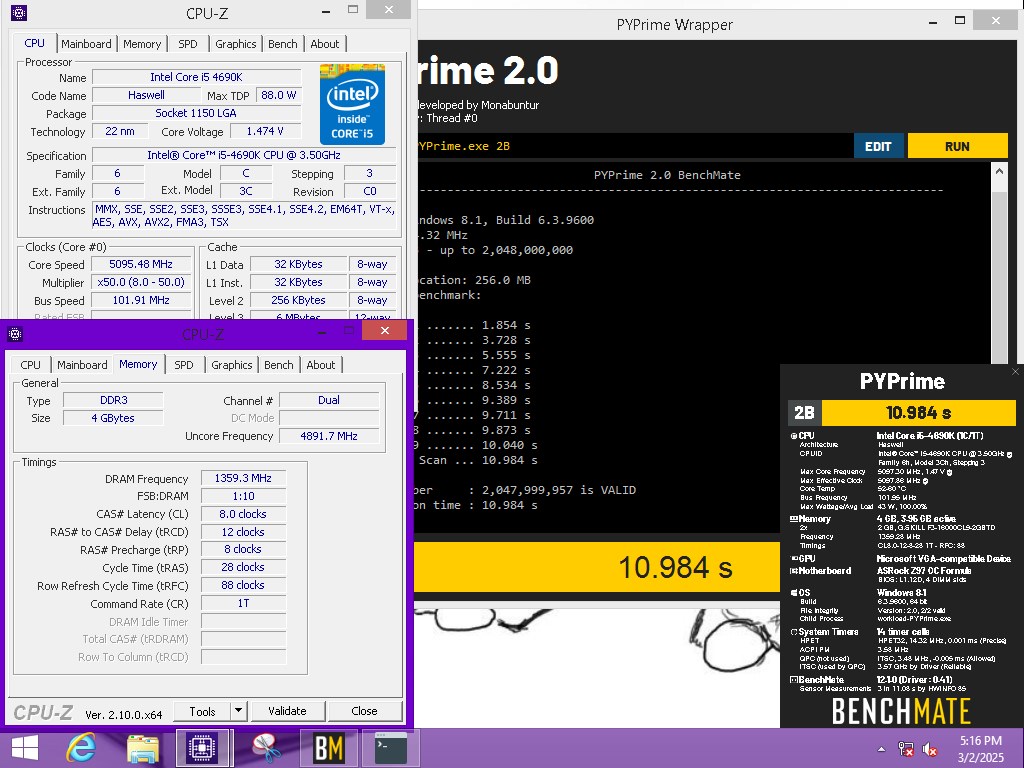1024x768 pixels.
Task: Click the GPU card icon in BenchMate panel
Action: pos(793,559)
